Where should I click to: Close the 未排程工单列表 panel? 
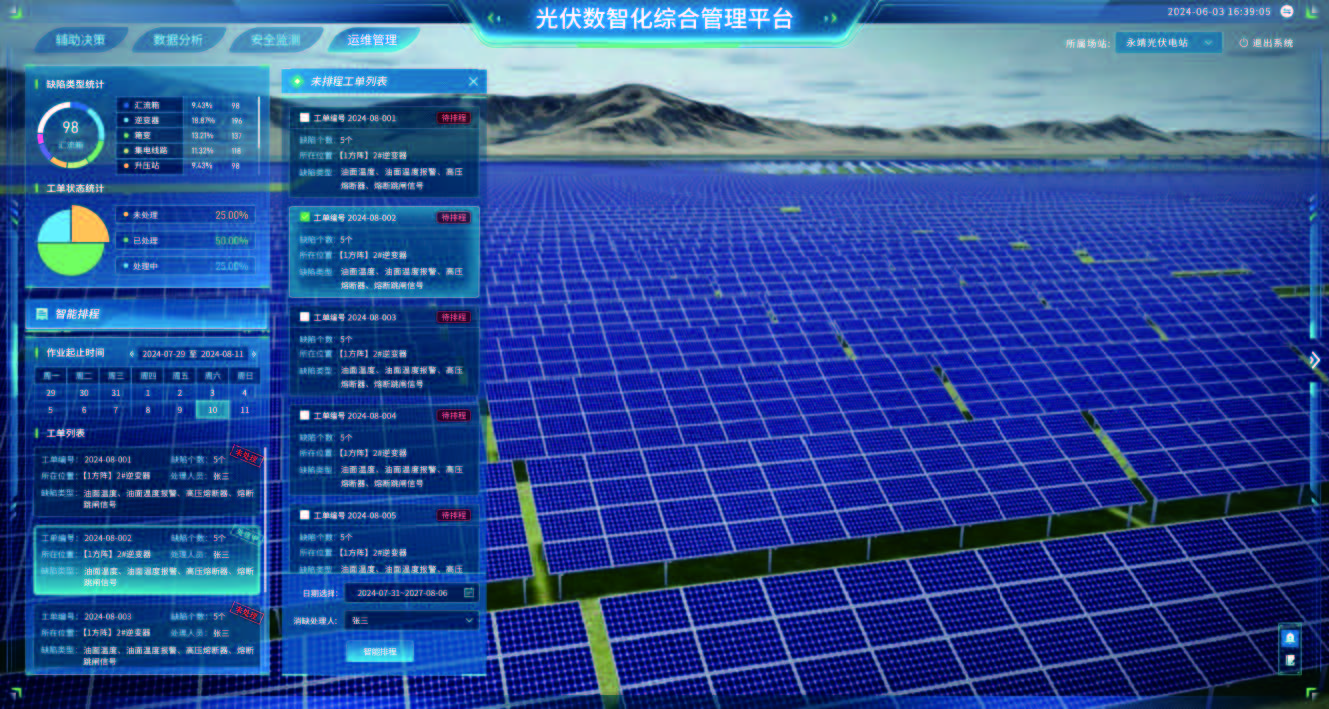[x=473, y=81]
